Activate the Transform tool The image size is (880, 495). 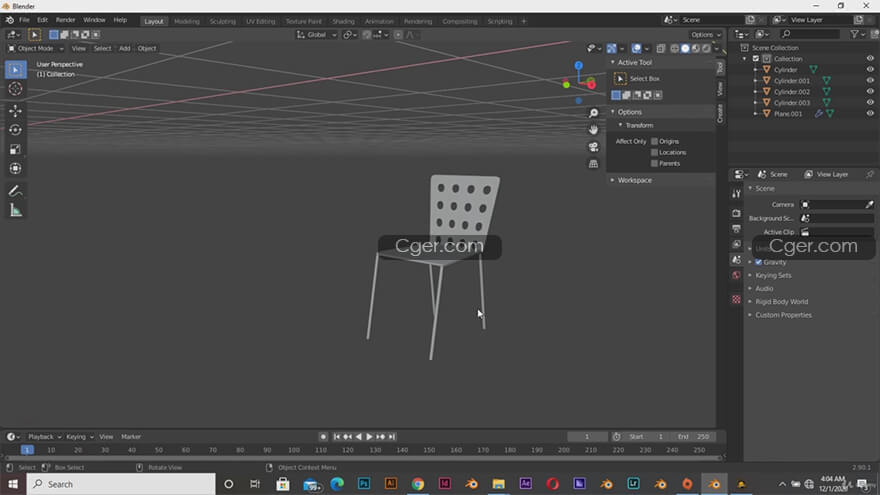pos(15,168)
